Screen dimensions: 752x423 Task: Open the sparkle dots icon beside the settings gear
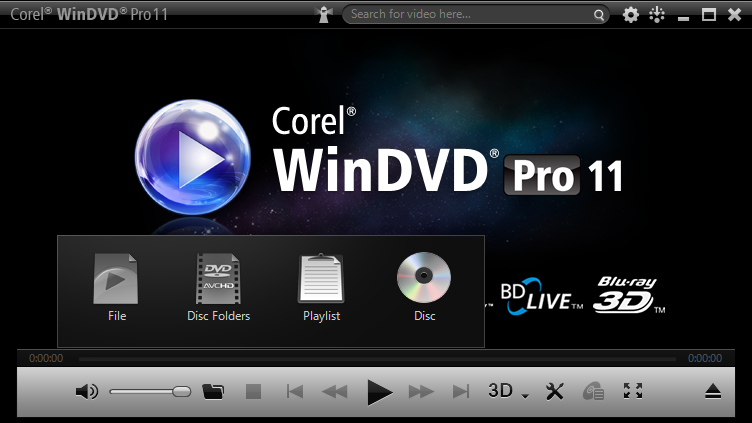[x=657, y=15]
